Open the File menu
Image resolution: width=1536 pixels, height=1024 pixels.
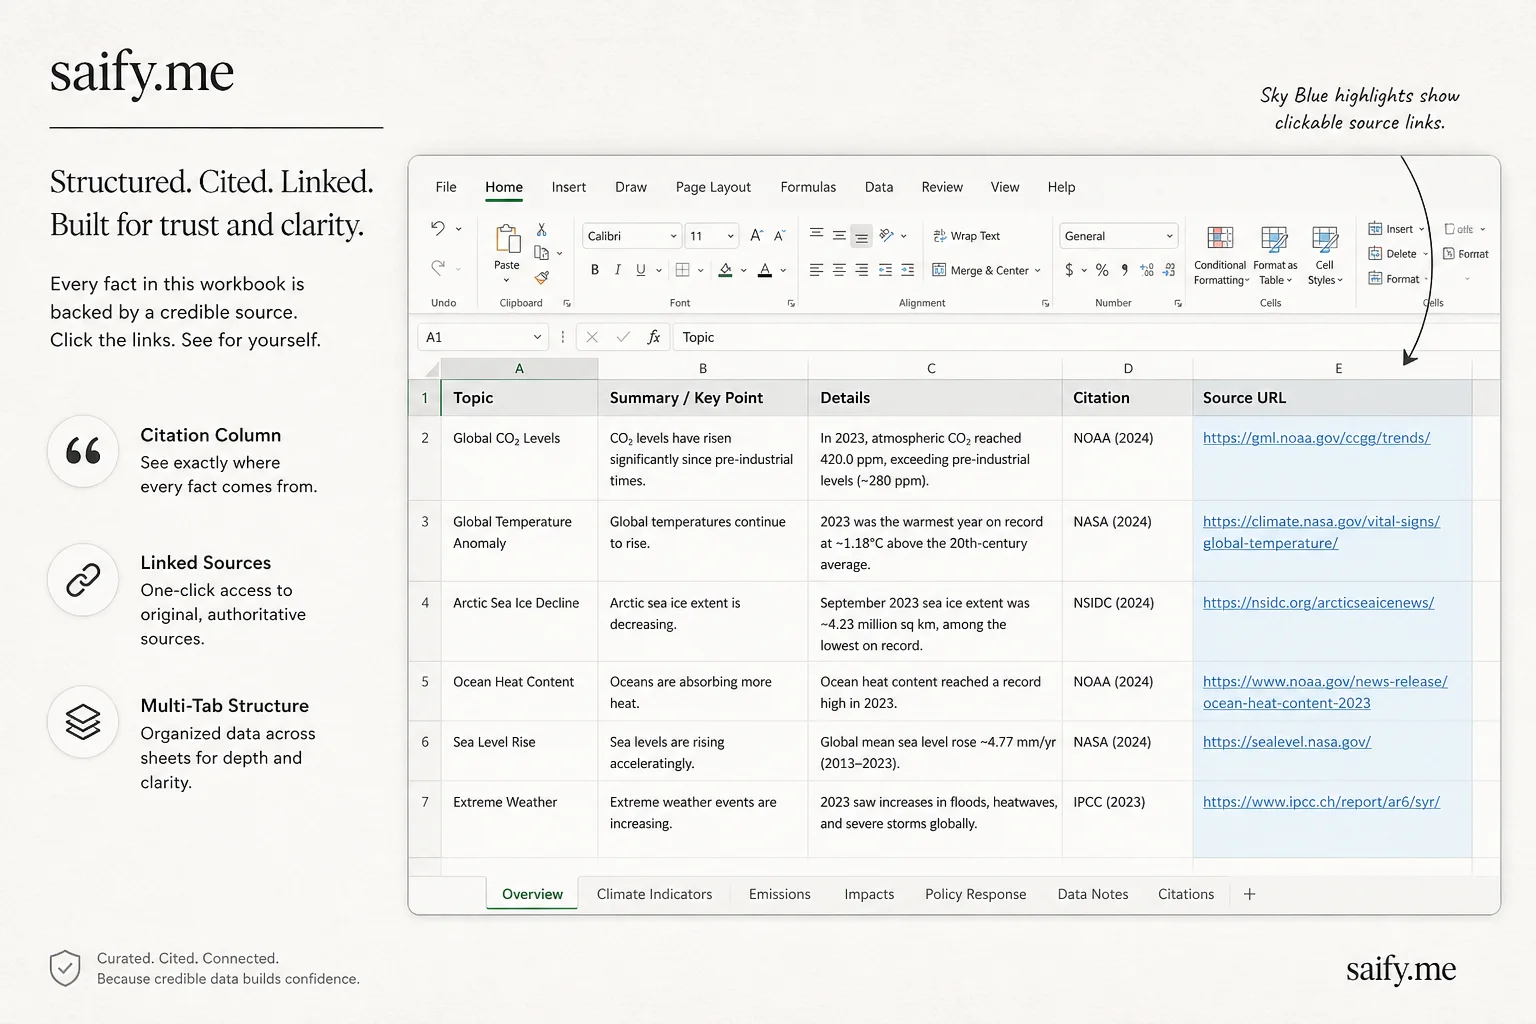[x=446, y=187]
